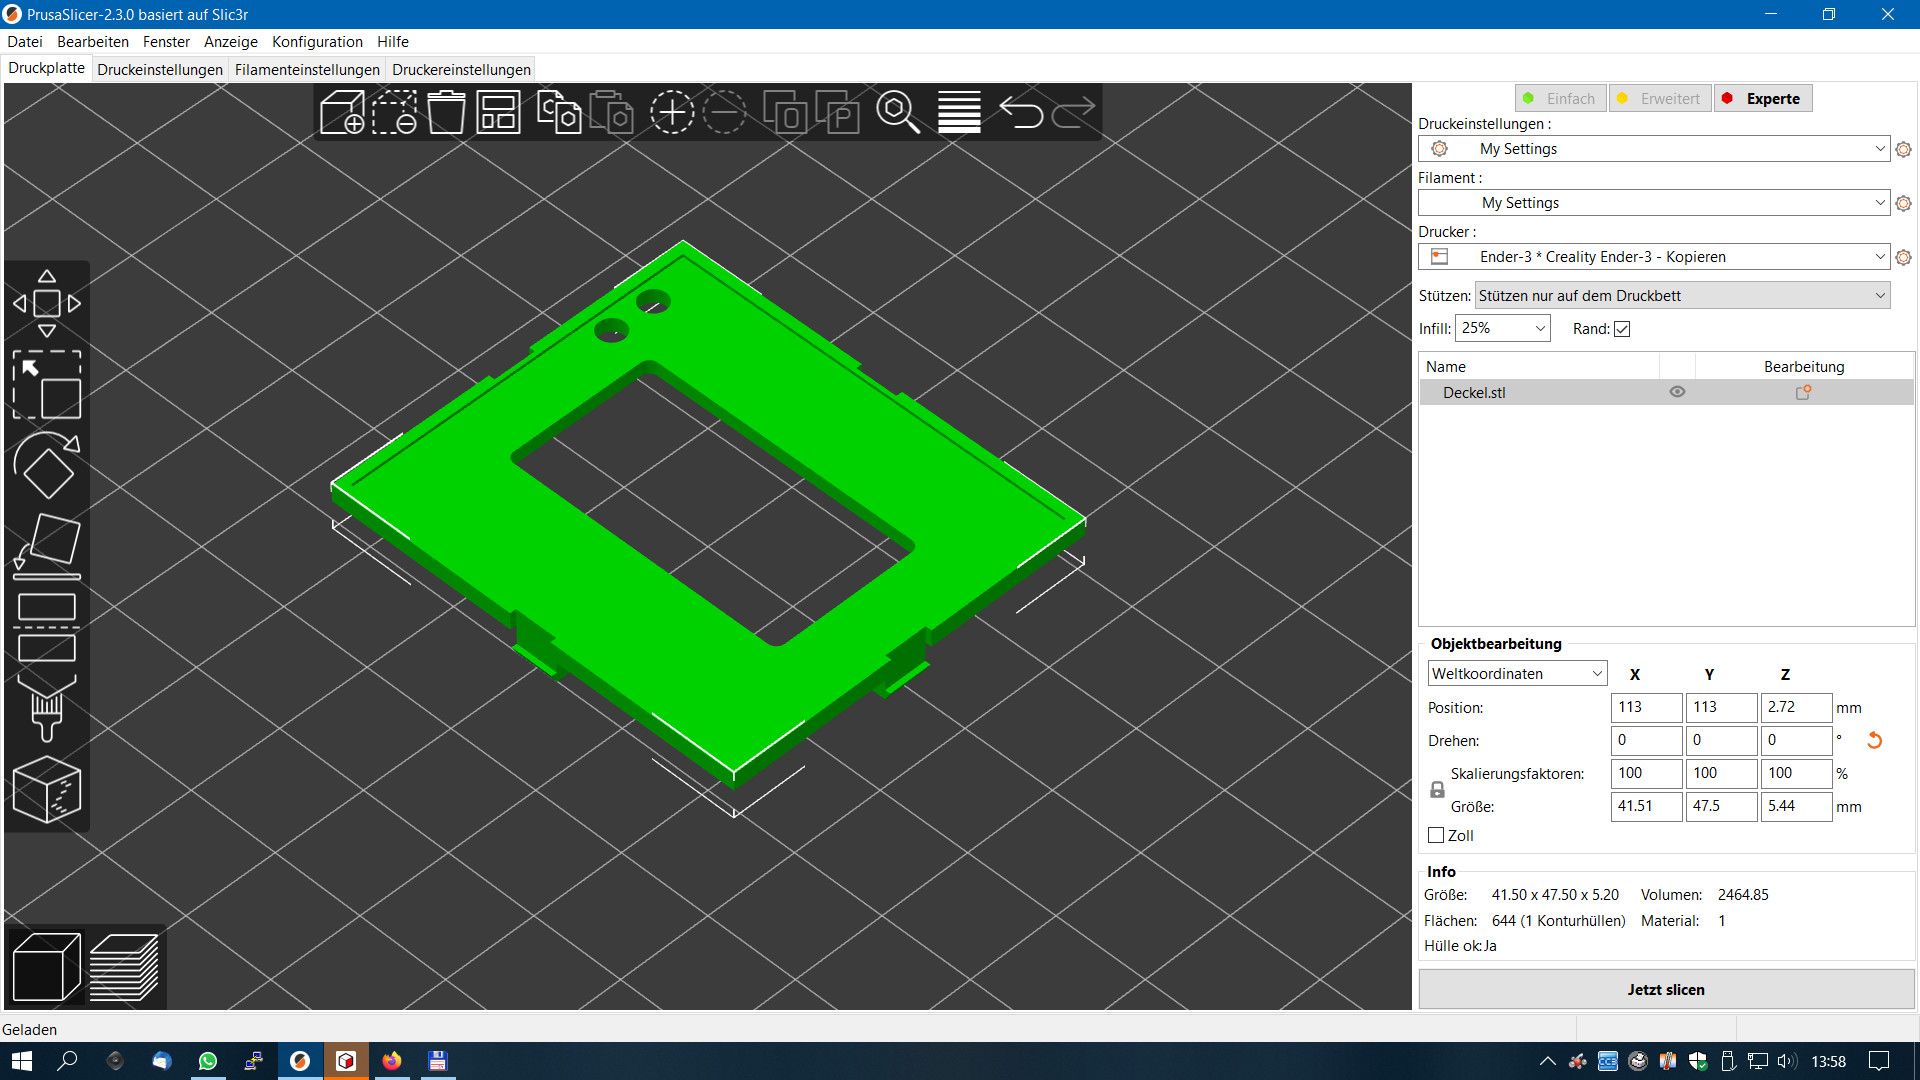Select the Scale gizmo tool
Image resolution: width=1920 pixels, height=1080 pixels.
[47, 384]
